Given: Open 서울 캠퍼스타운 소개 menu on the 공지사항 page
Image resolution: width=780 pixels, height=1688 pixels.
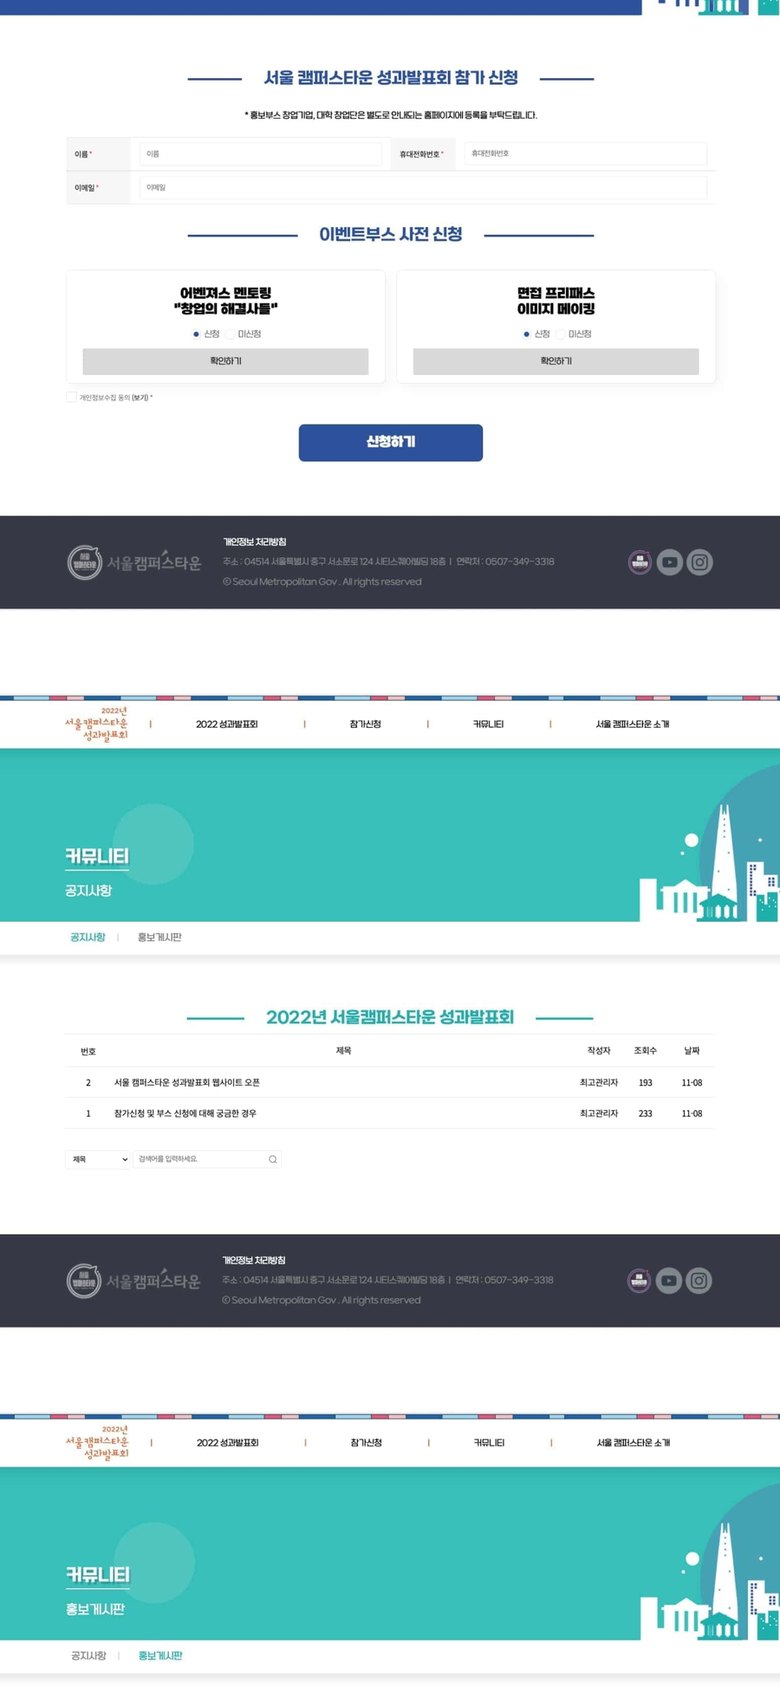Looking at the screenshot, I should tap(633, 724).
